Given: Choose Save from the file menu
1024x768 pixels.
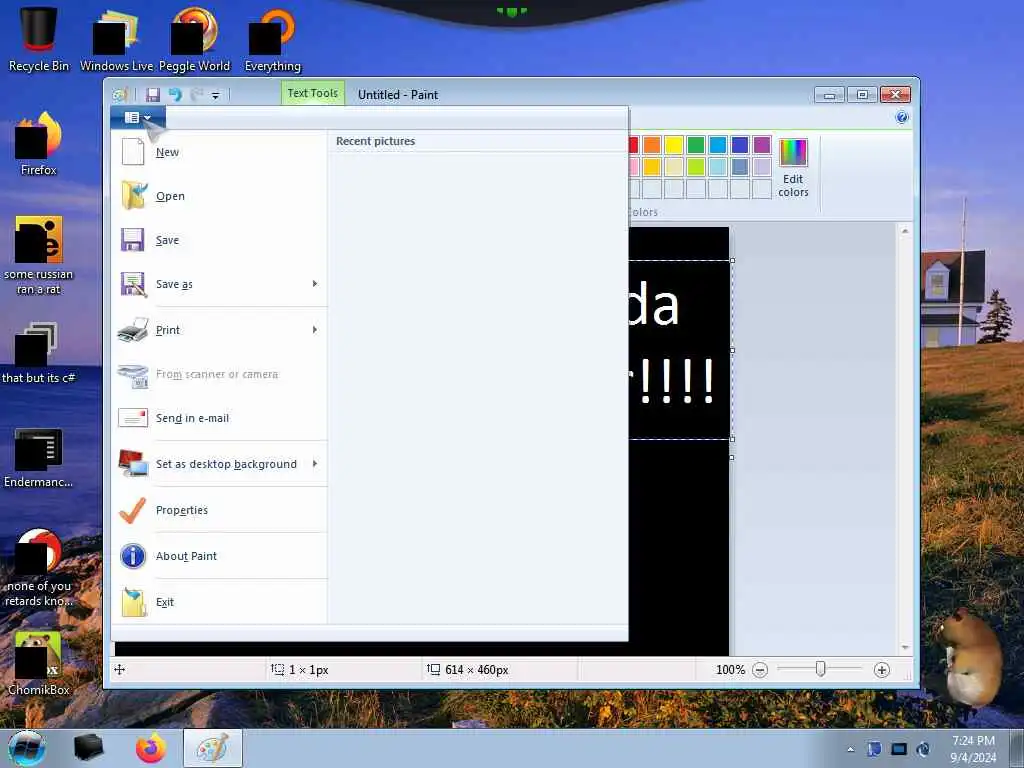Looking at the screenshot, I should click(x=219, y=240).
